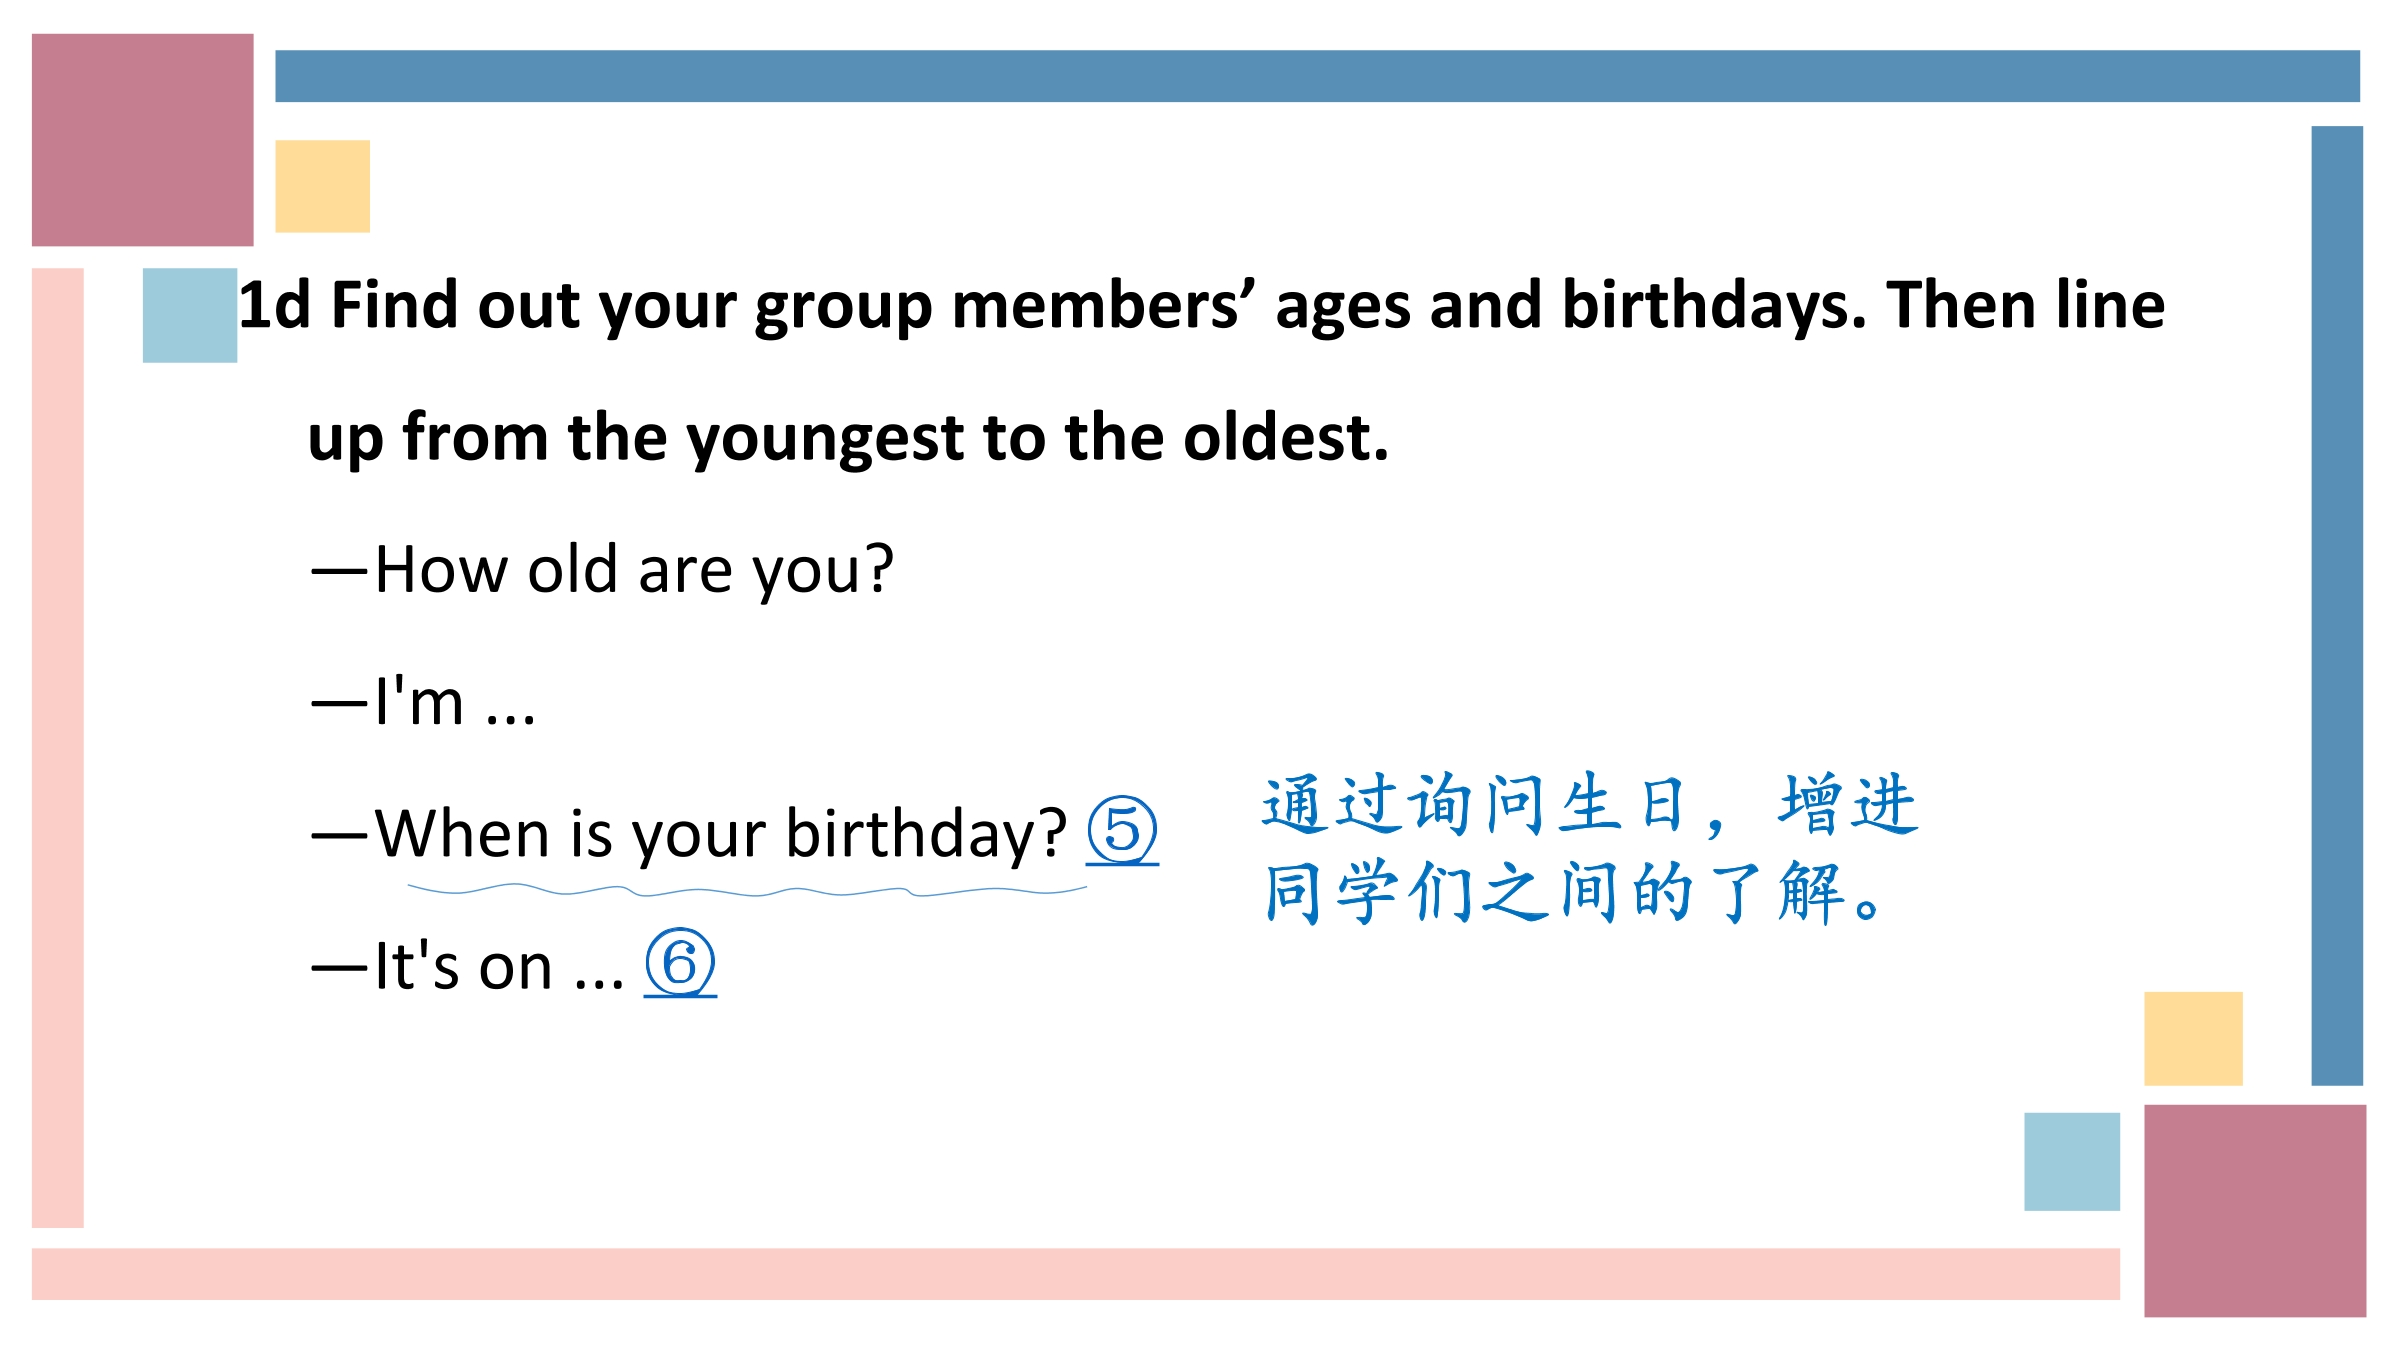Select the 'How old are you?' line
This screenshot has height=1350, width=2400.
[603, 569]
